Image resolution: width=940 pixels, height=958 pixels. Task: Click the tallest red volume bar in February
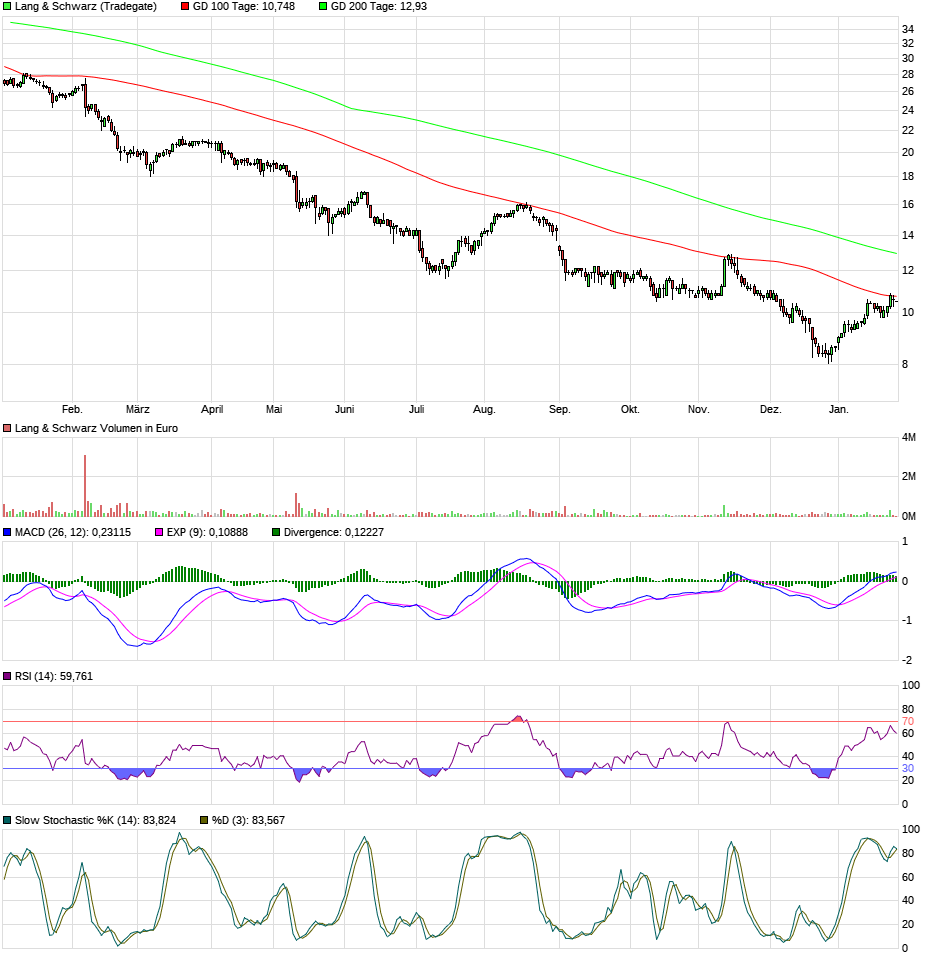coord(85,486)
